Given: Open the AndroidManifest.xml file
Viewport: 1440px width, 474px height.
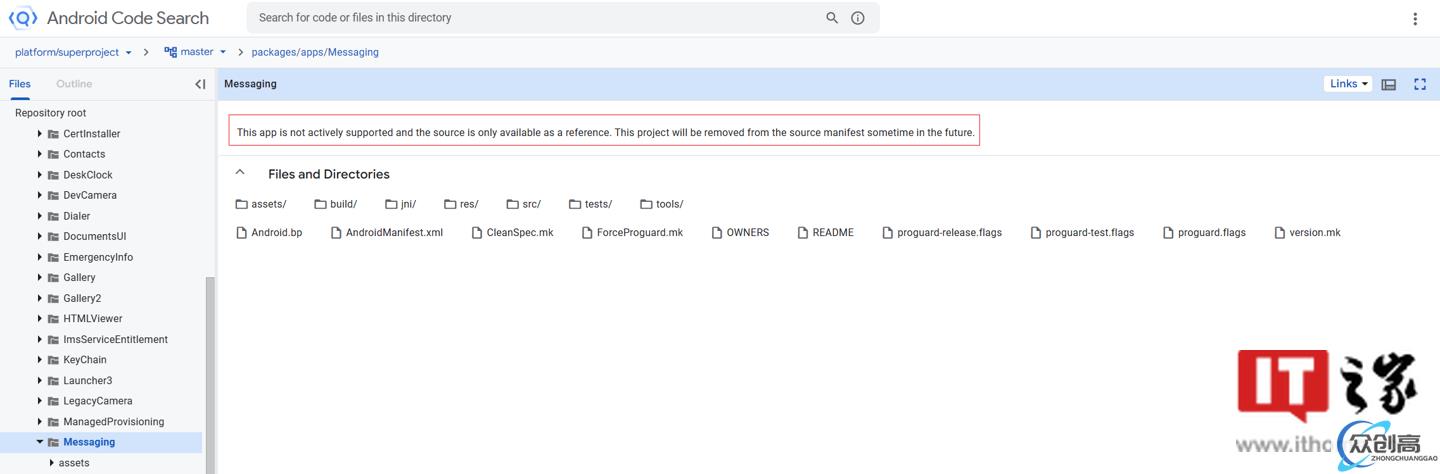Looking at the screenshot, I should (393, 232).
